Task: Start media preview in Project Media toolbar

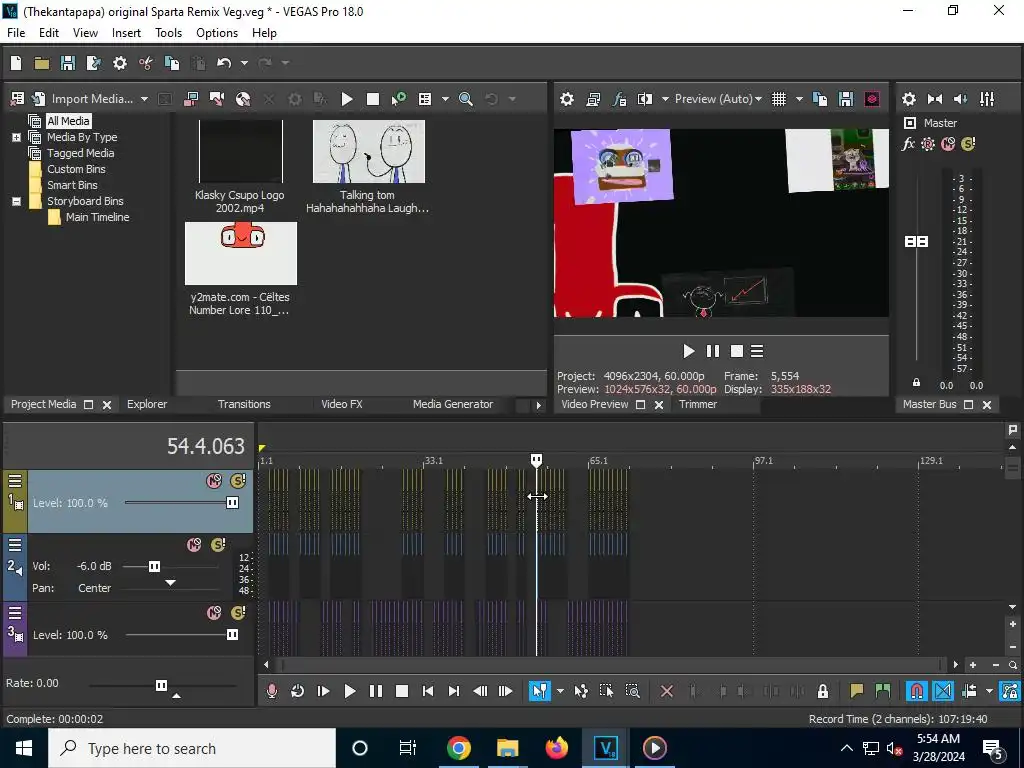Action: coord(347,99)
